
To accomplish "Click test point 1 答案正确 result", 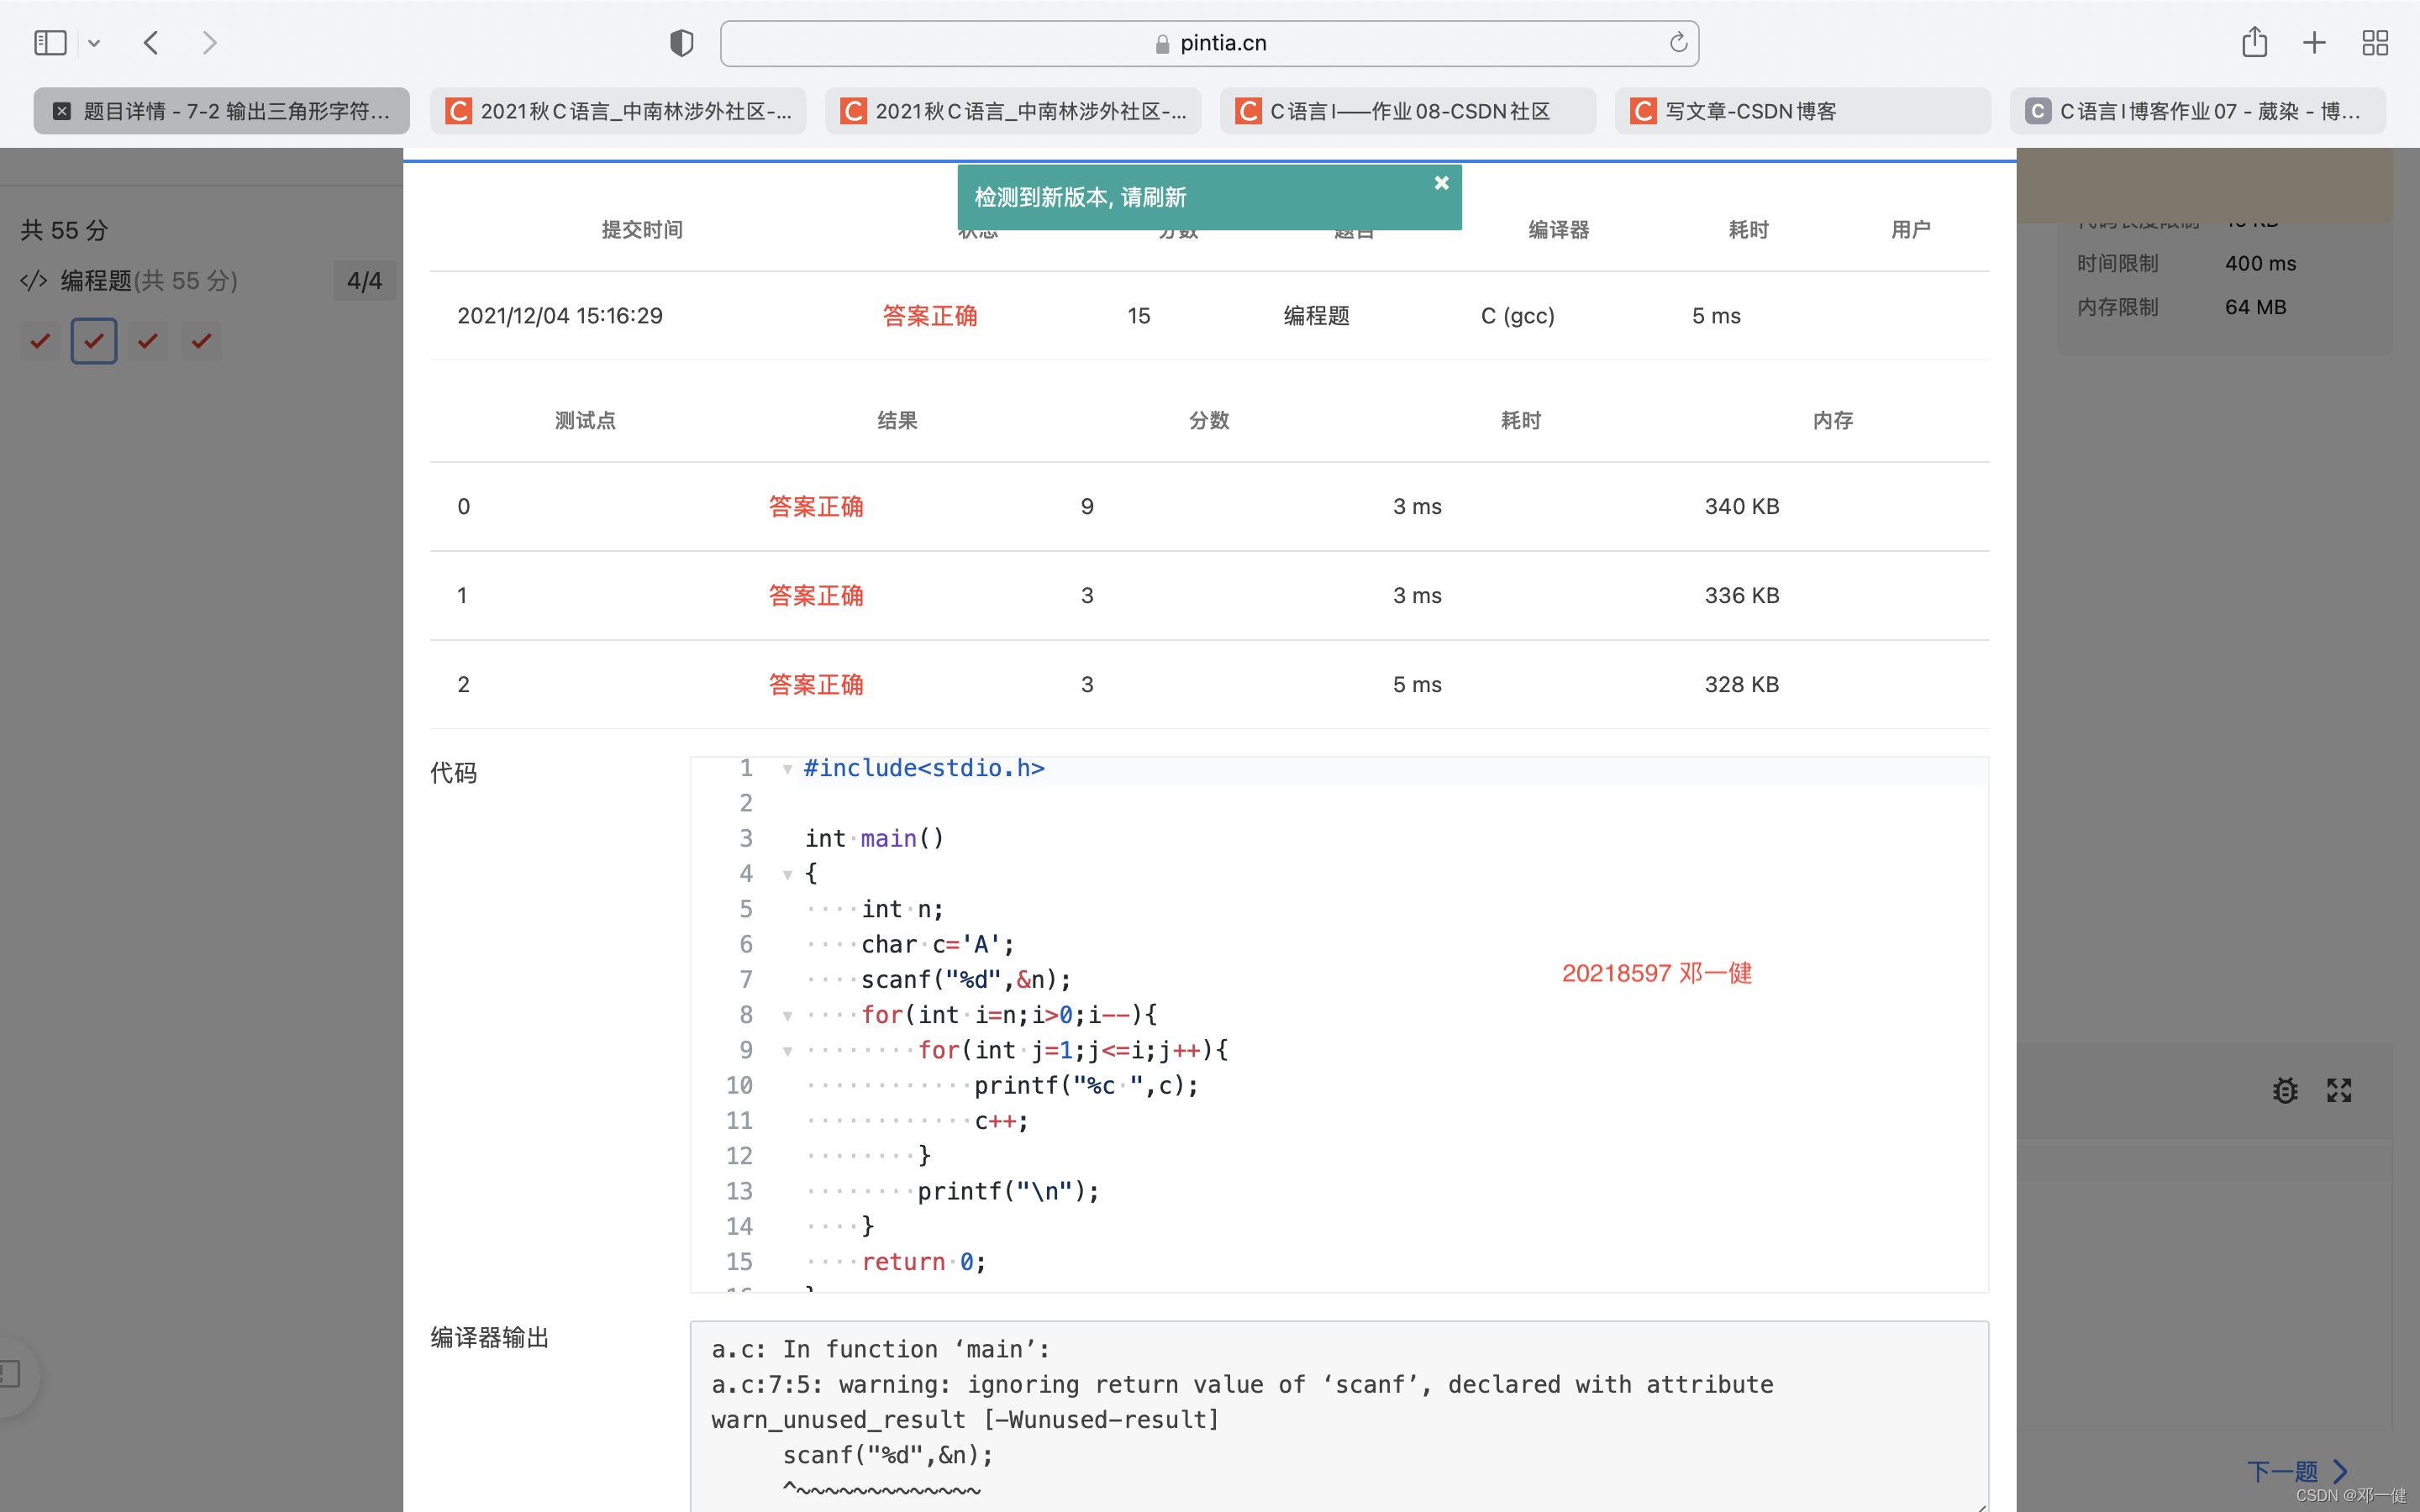I will coord(816,596).
